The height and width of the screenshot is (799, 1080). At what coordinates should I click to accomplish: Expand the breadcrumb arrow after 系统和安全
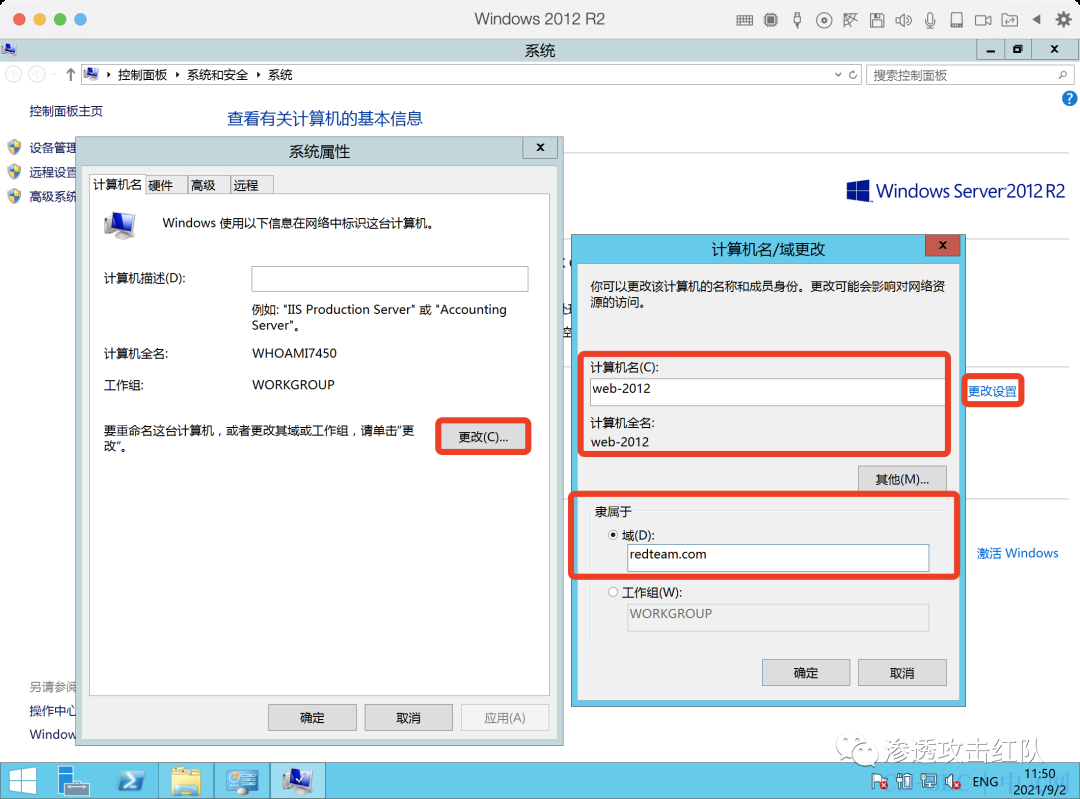258,74
